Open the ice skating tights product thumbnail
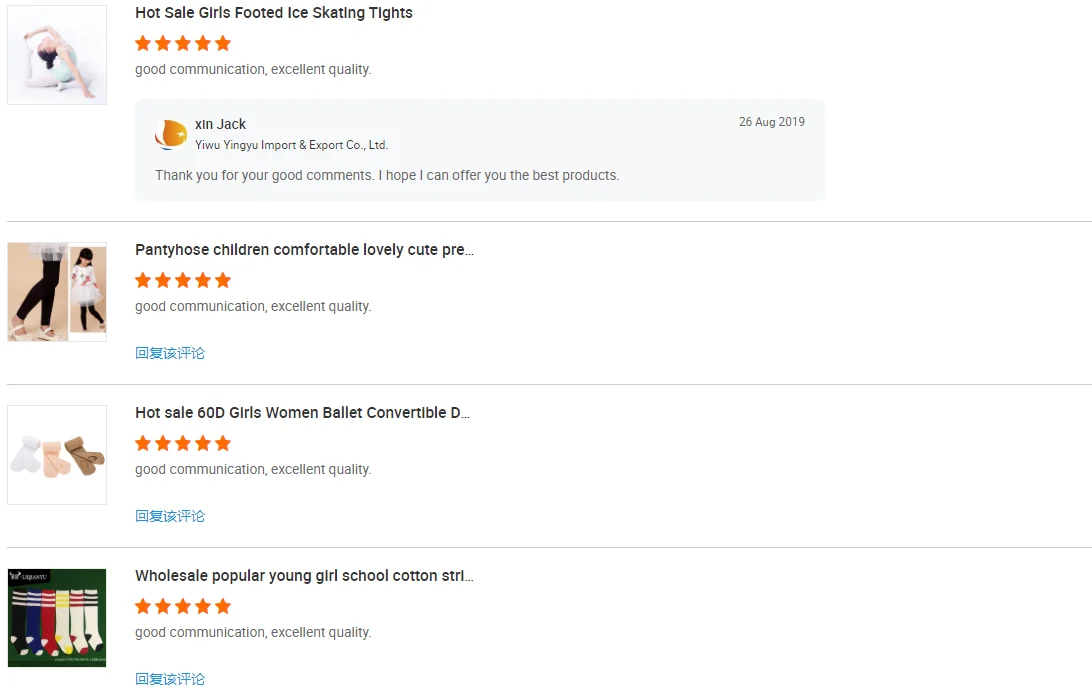Screen dimensions: 1092x698 click(x=57, y=55)
